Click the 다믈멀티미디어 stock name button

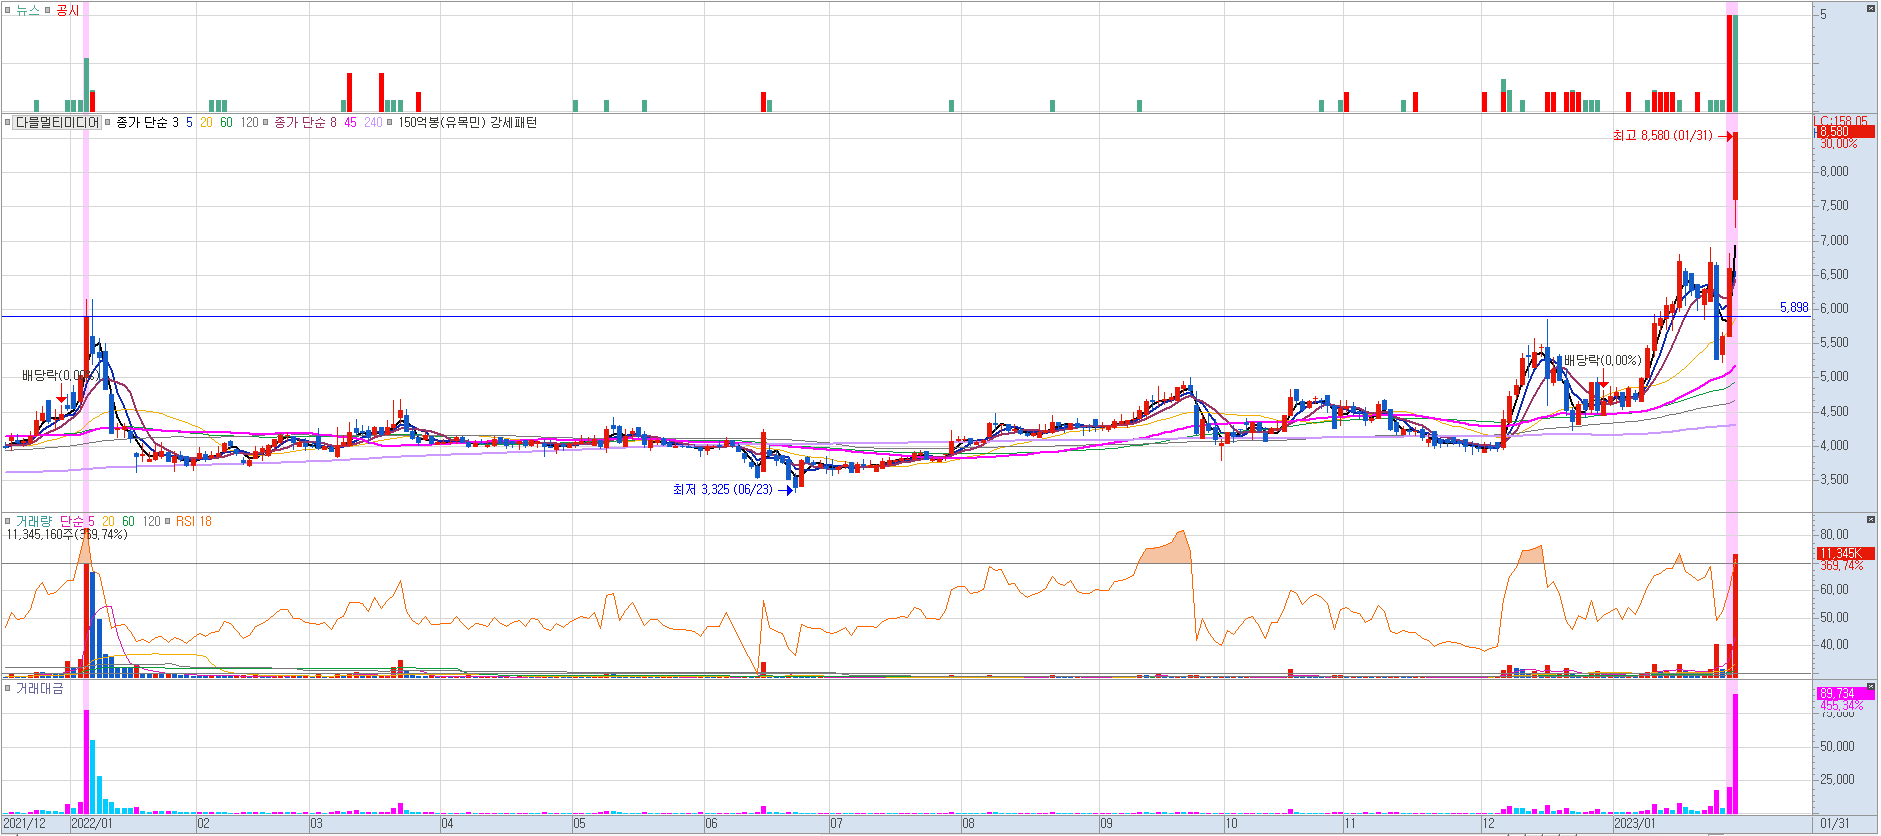pos(57,123)
